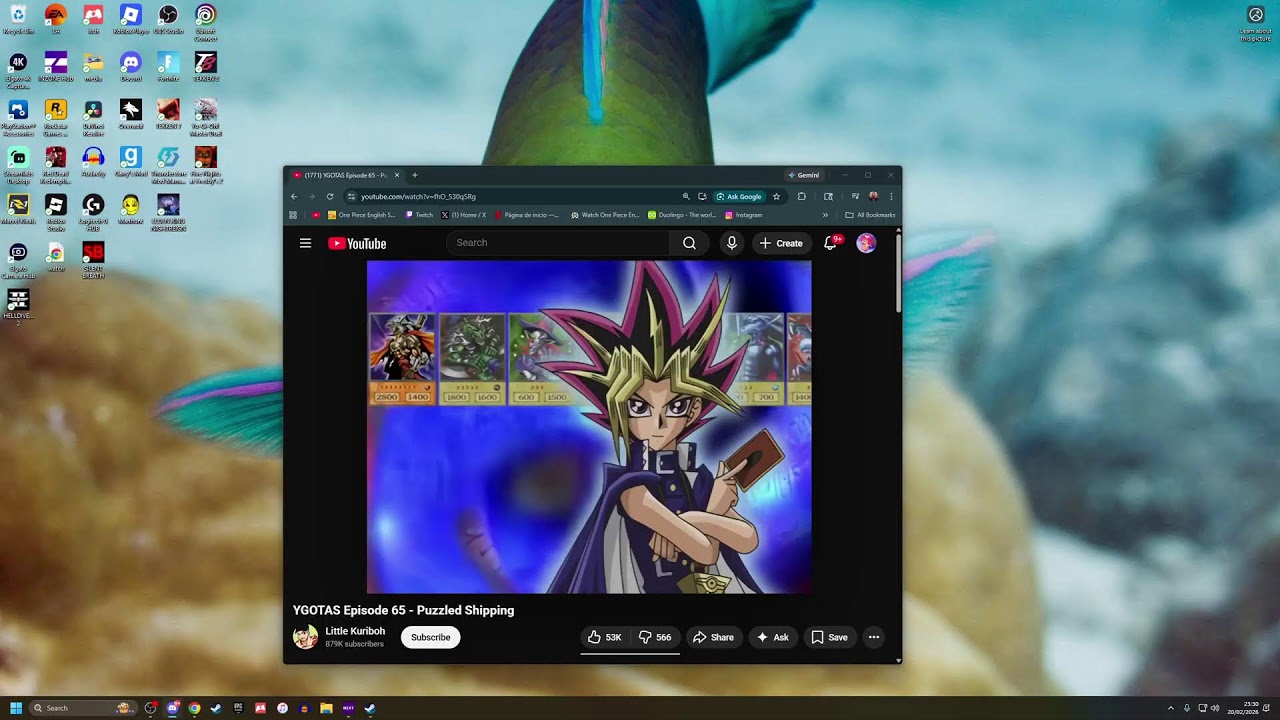Click the Ask Google button in address bar
The height and width of the screenshot is (720, 1280).
click(739, 196)
